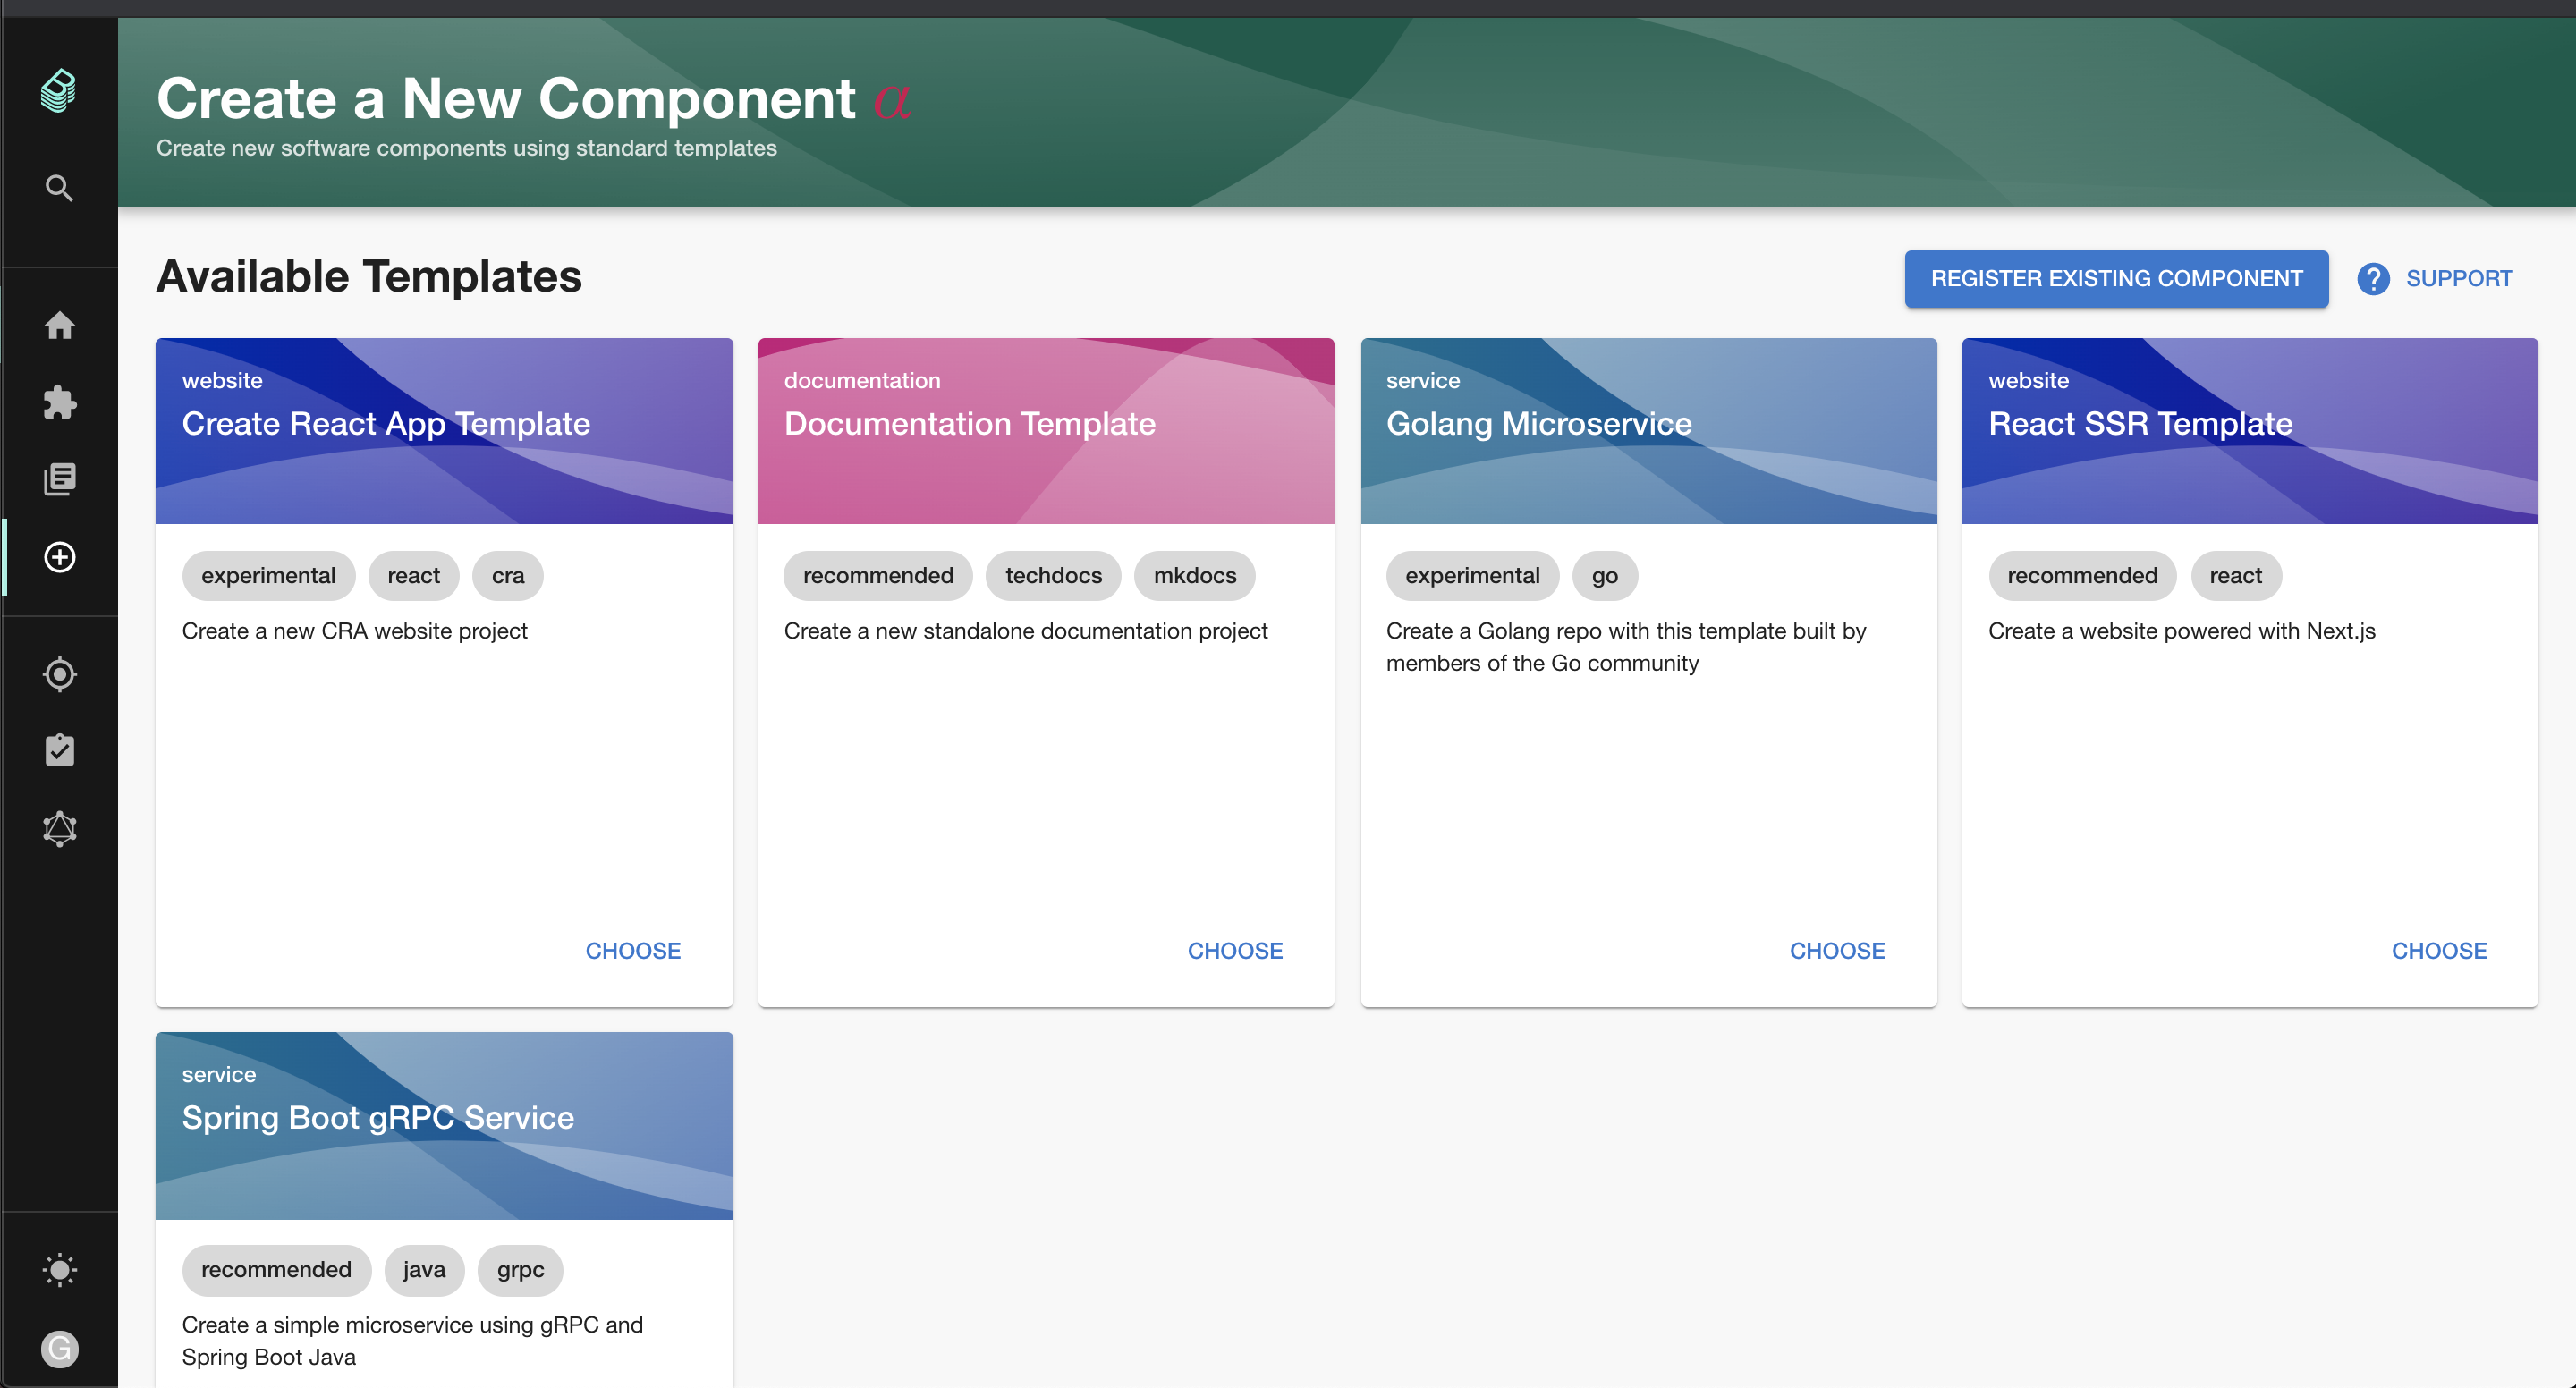
Task: Open Support link with question mark
Action: coord(2436,279)
